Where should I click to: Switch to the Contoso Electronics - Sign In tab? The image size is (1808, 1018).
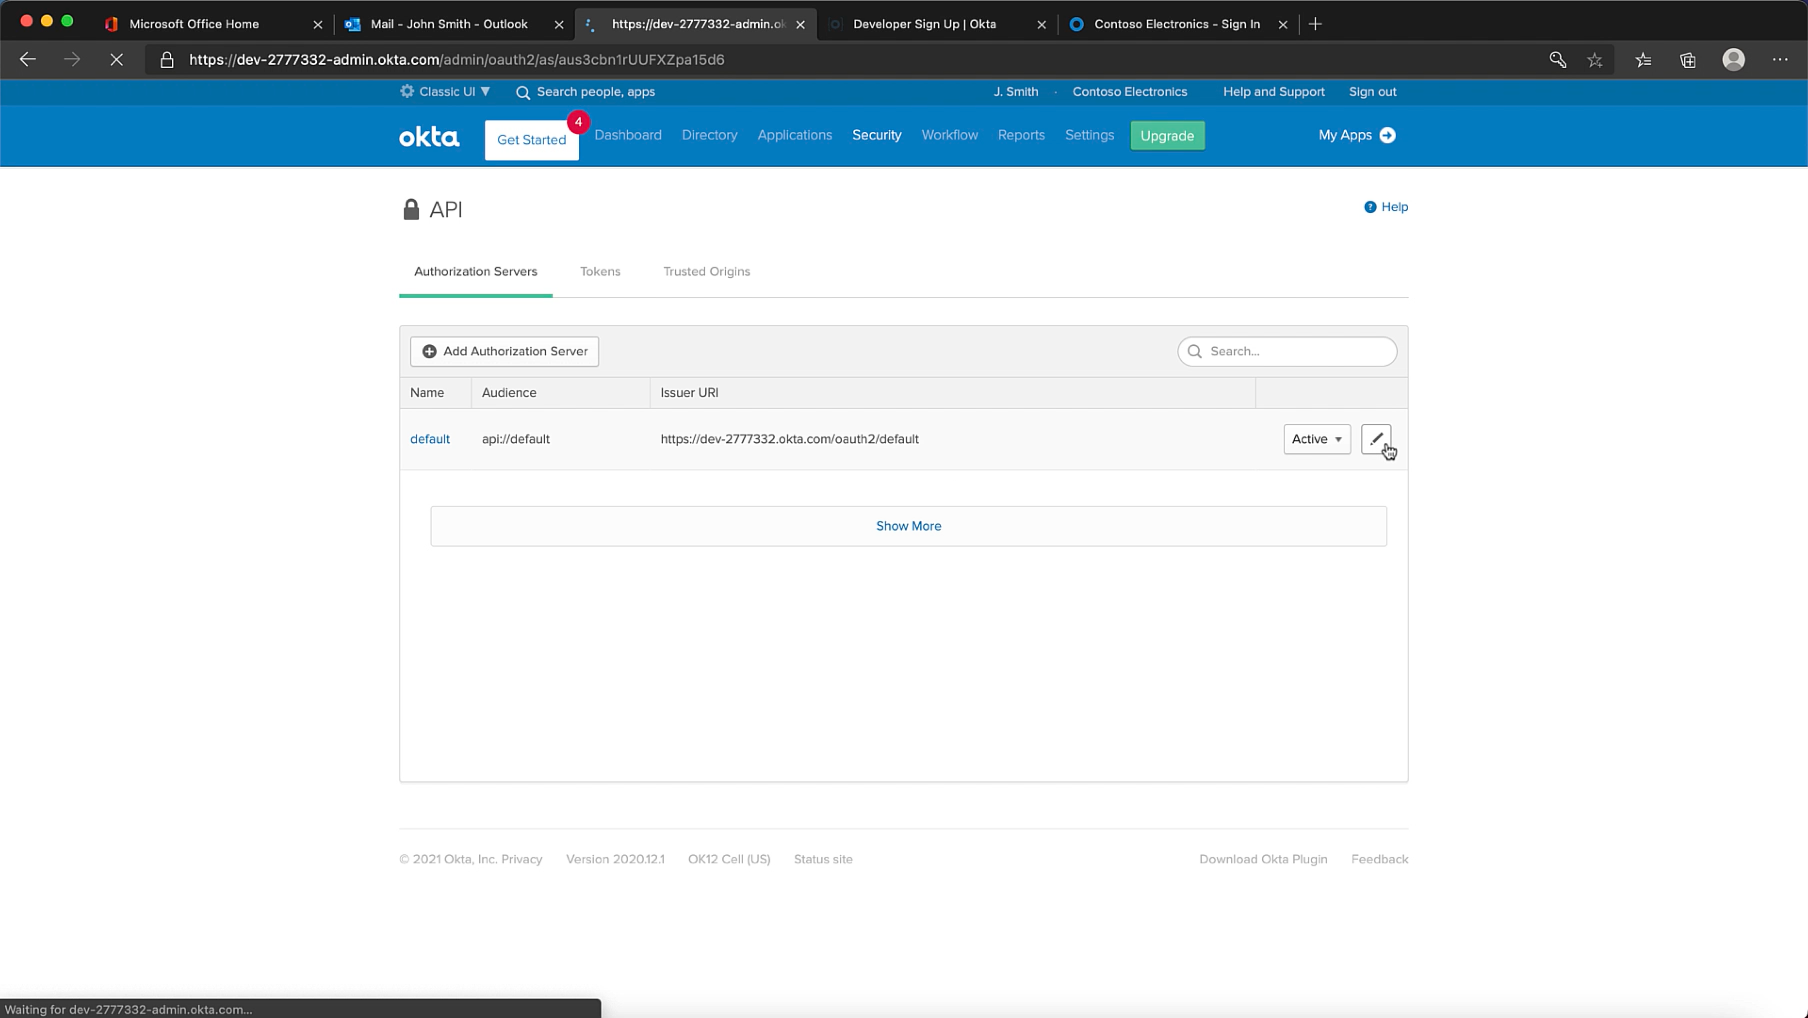click(1177, 24)
